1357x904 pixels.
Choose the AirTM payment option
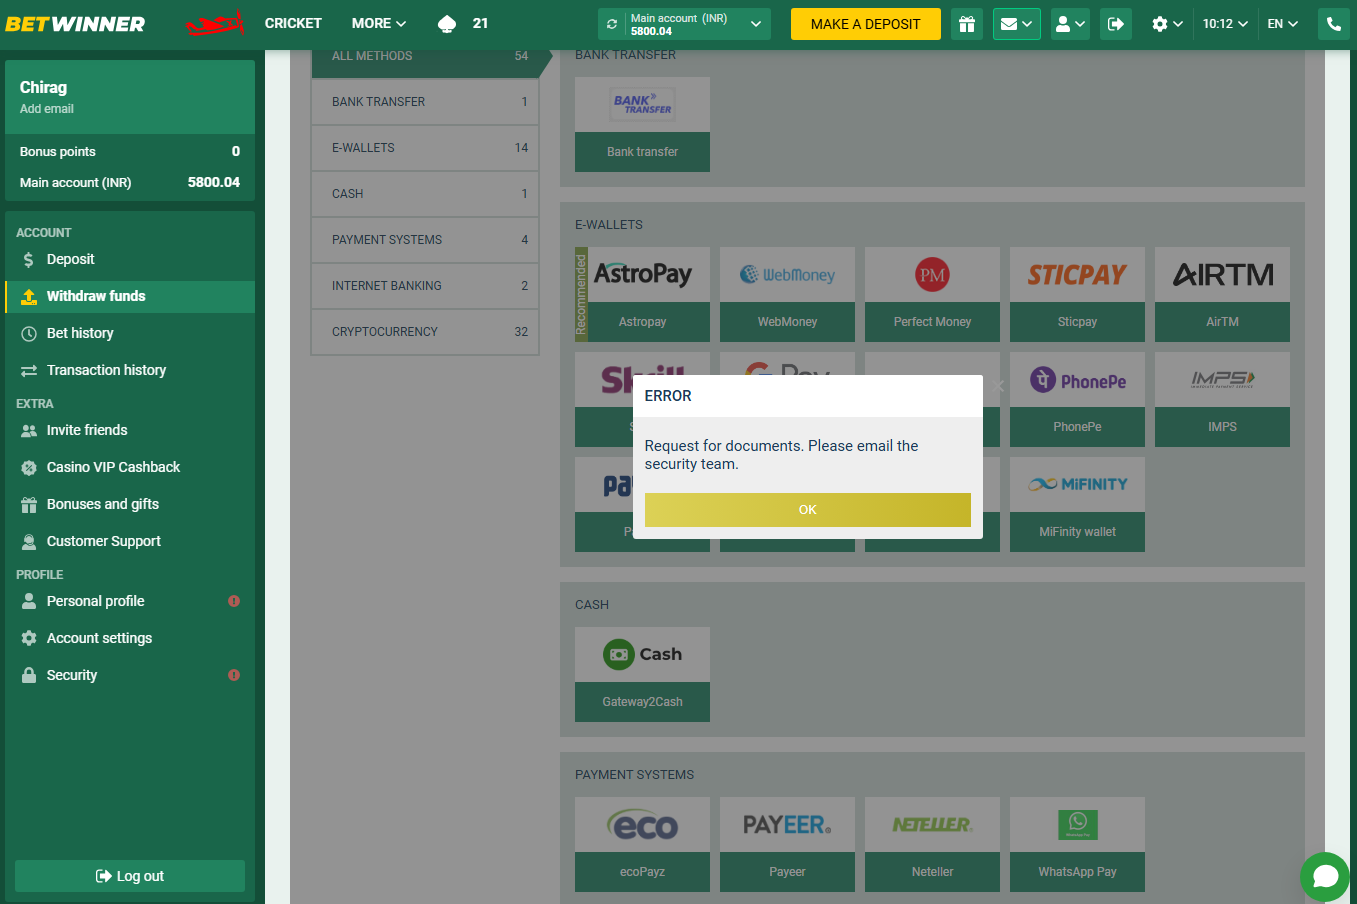click(1222, 294)
